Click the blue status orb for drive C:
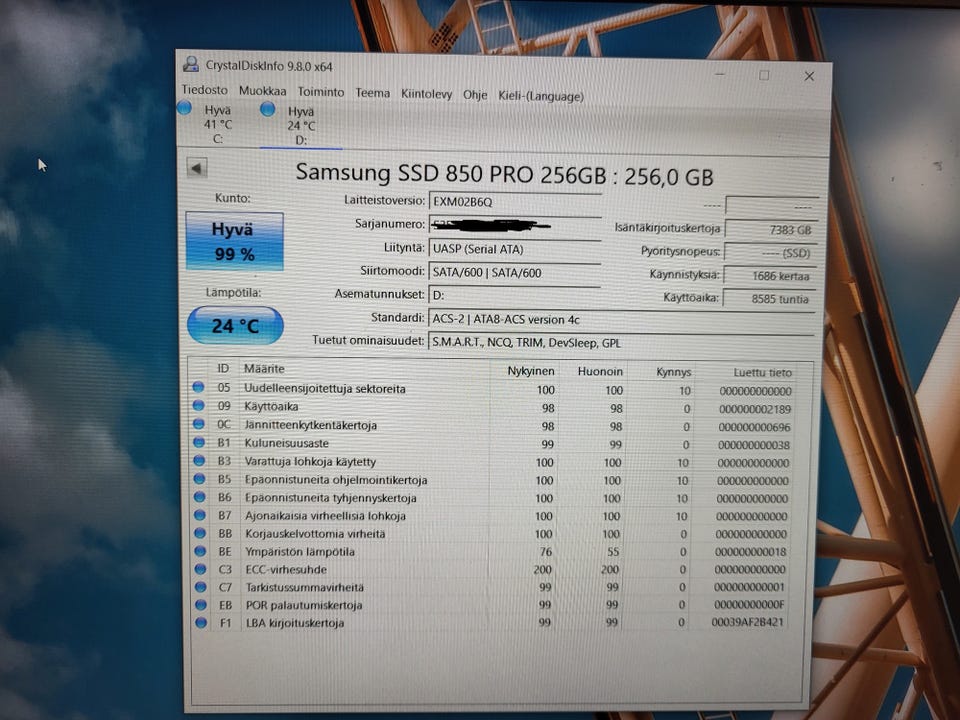The width and height of the screenshot is (960, 720). [184, 108]
